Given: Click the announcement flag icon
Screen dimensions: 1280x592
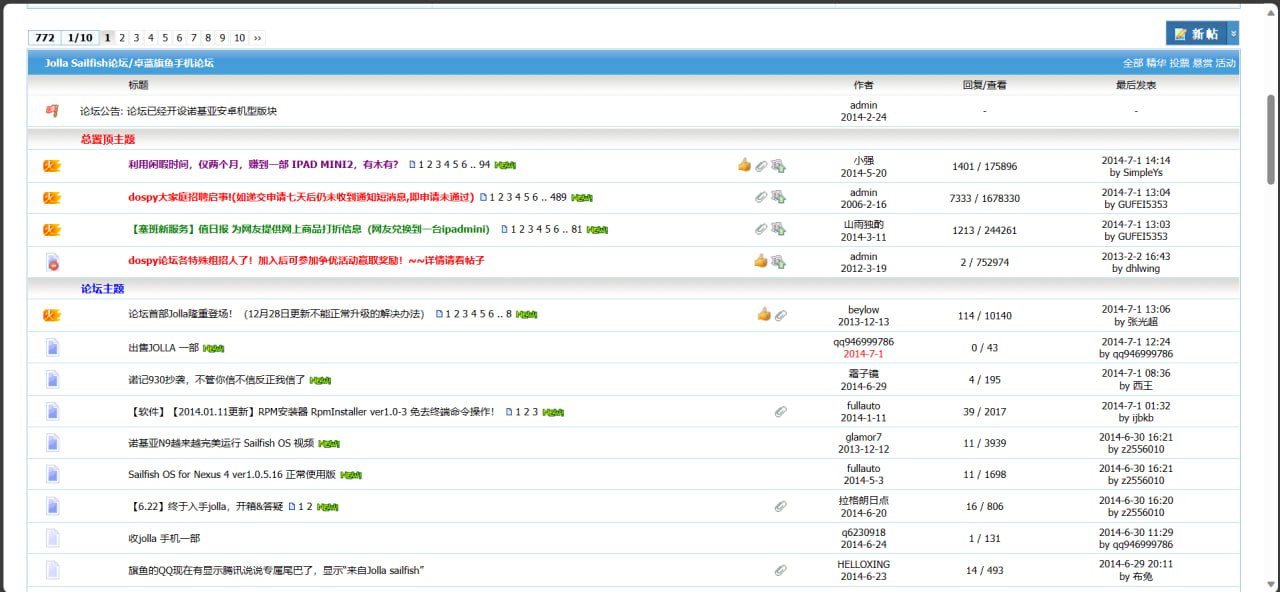Looking at the screenshot, I should click(52, 111).
